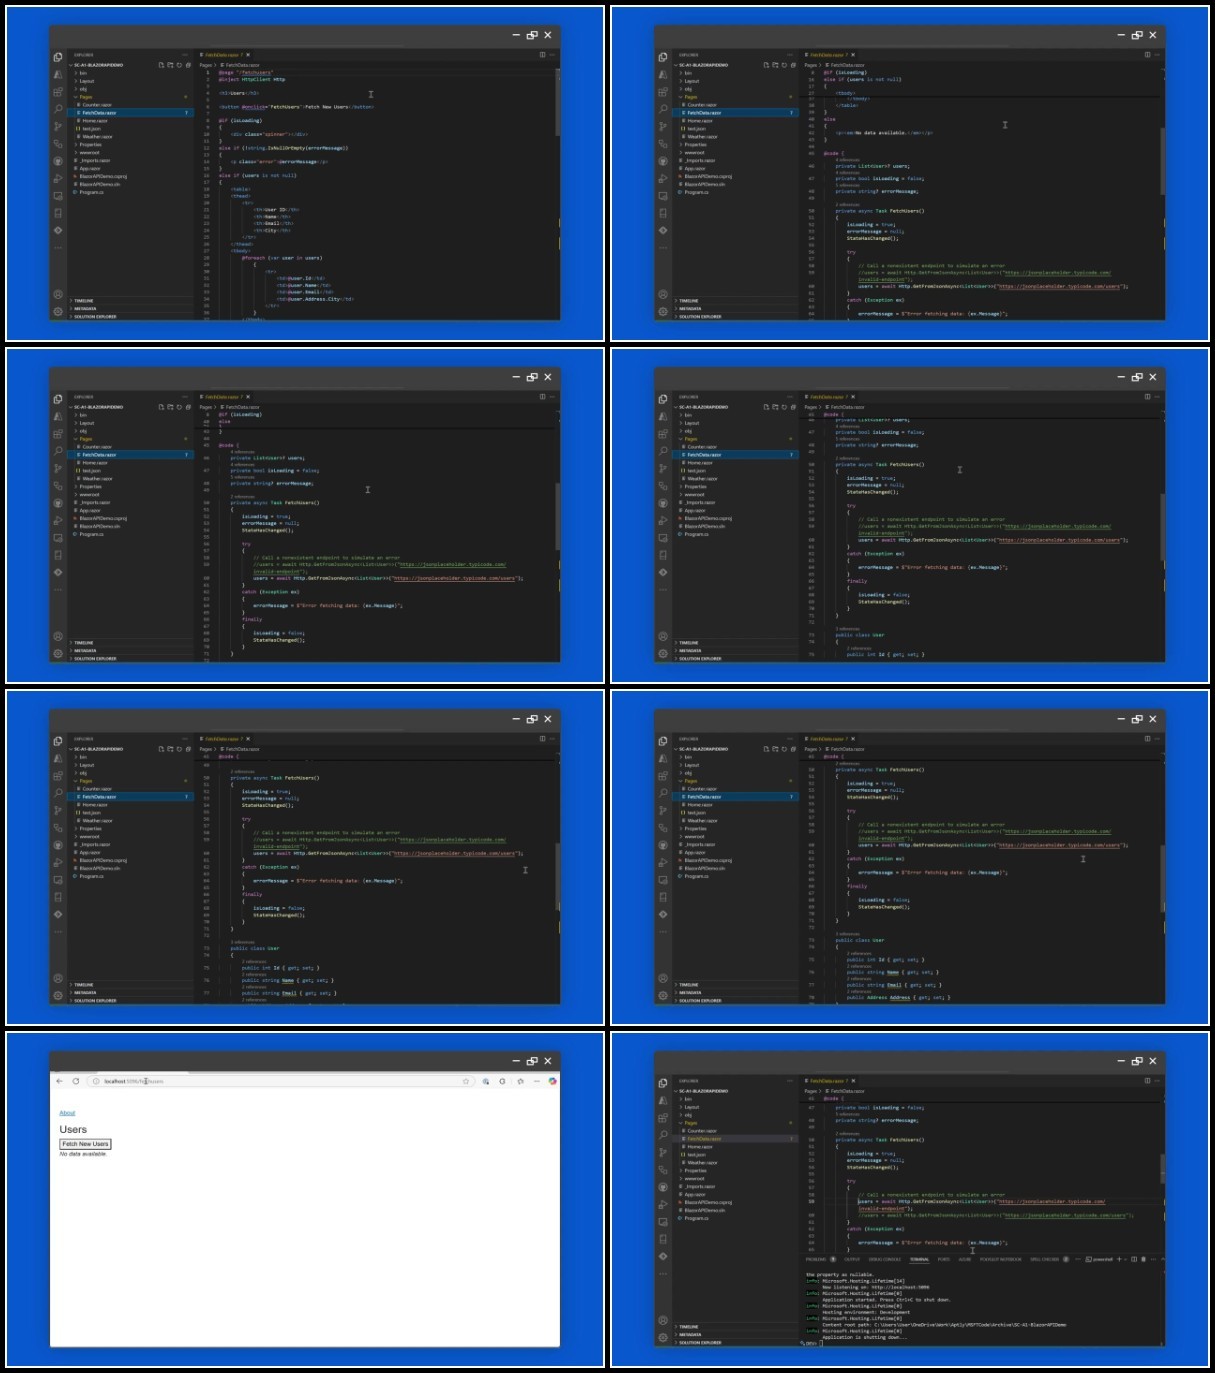
Task: Switch to the OUTPUT tab in terminal window
Action: pos(852,1259)
